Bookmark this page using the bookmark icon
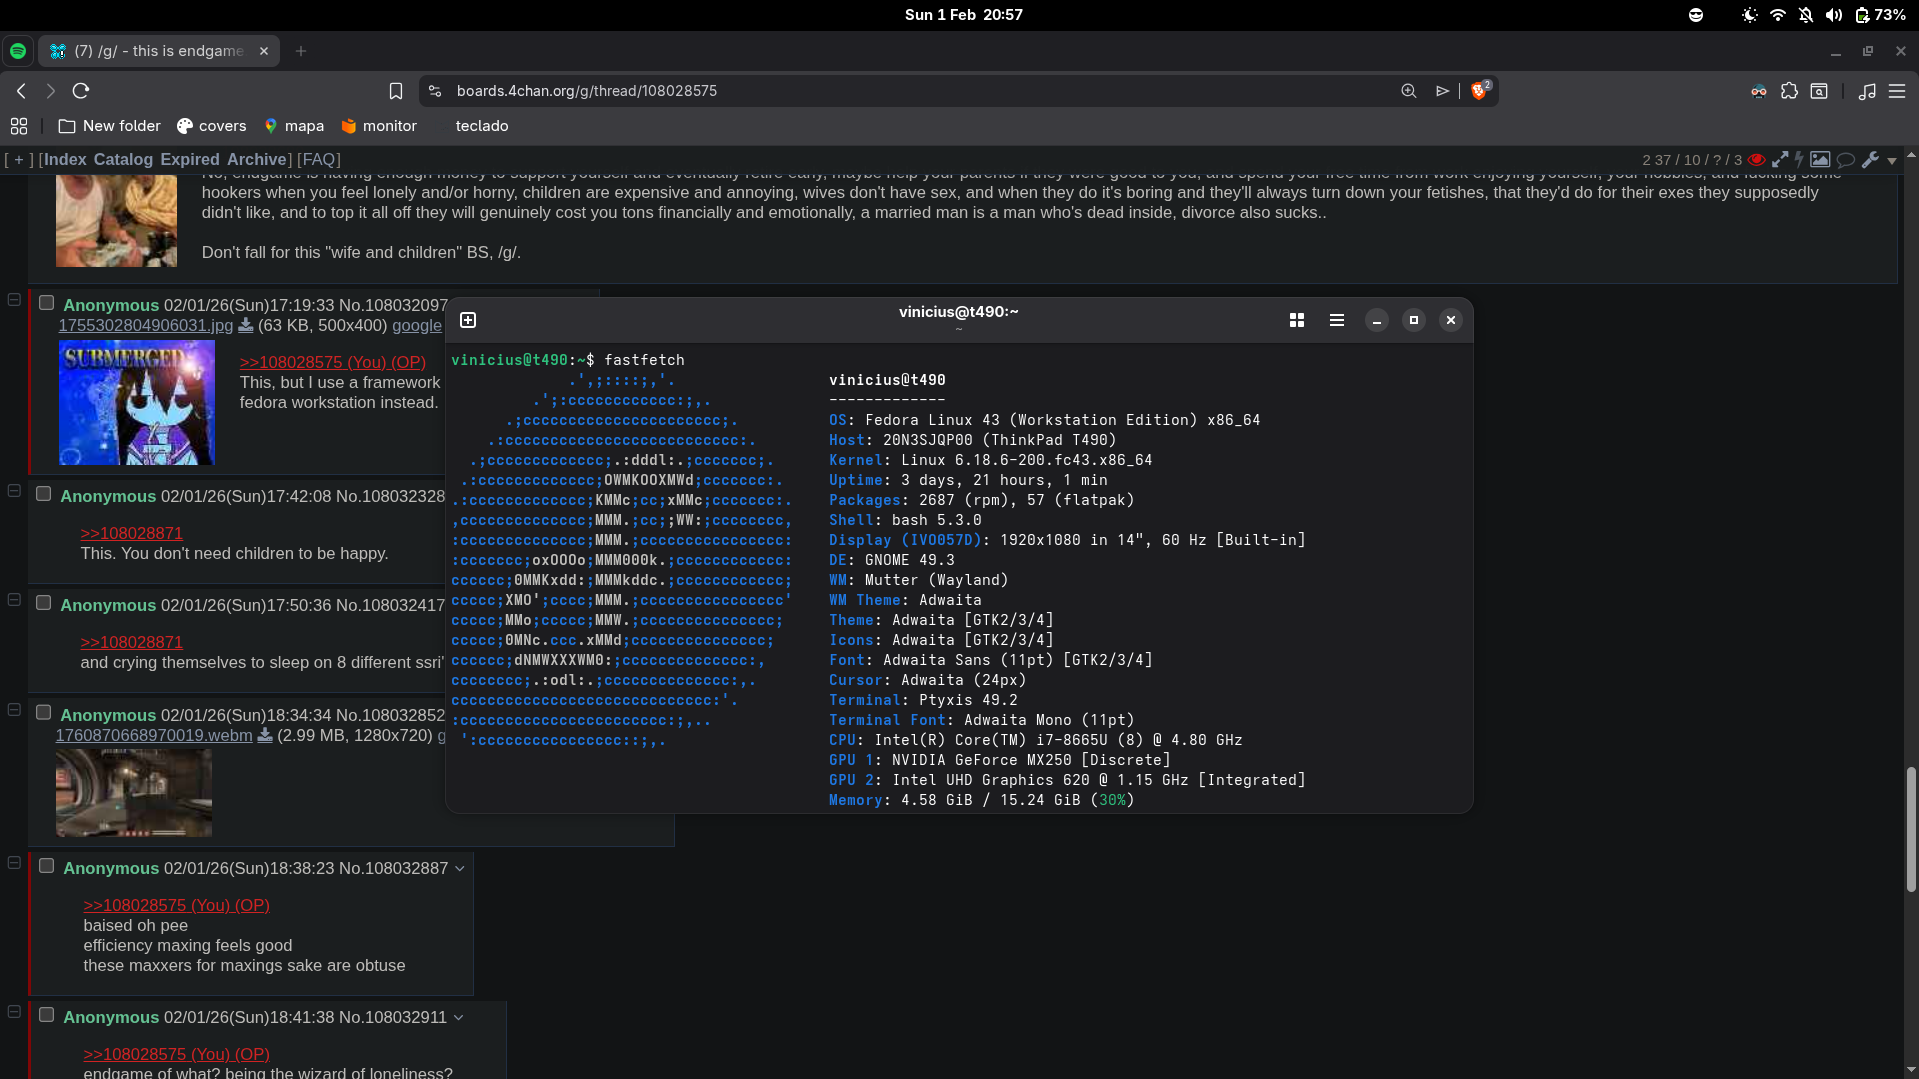Image resolution: width=1919 pixels, height=1079 pixels. point(396,91)
